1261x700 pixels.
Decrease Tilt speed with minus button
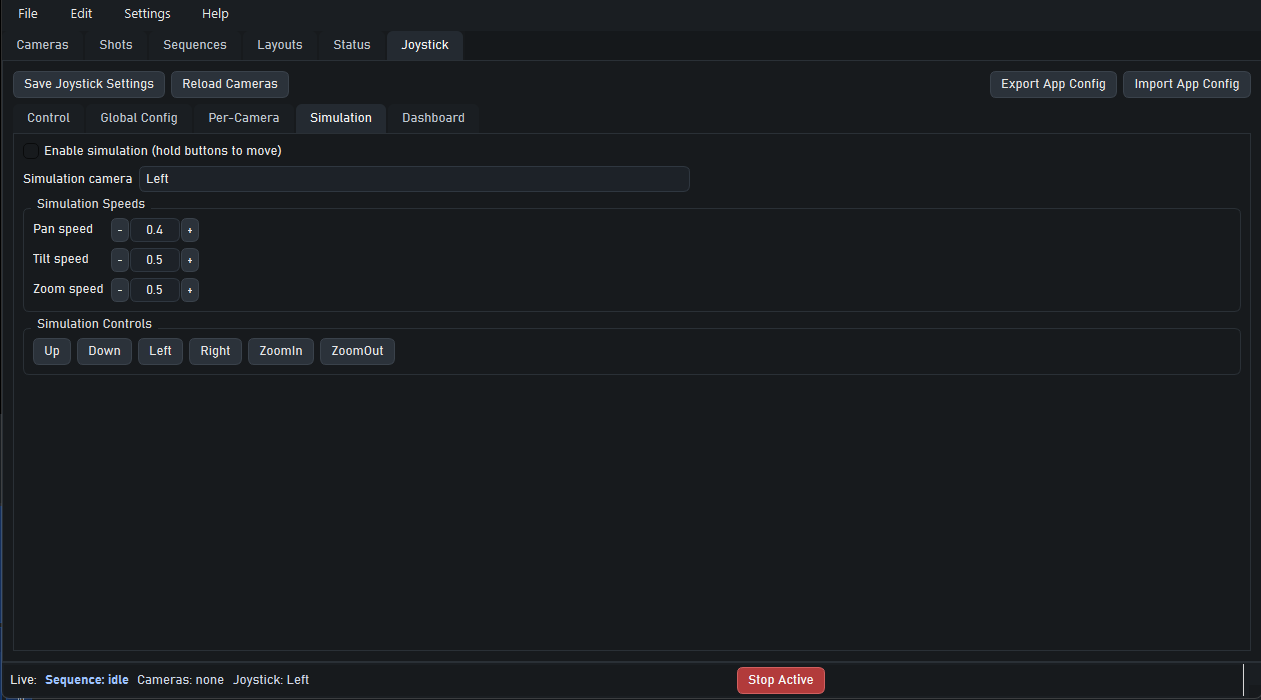pos(120,260)
